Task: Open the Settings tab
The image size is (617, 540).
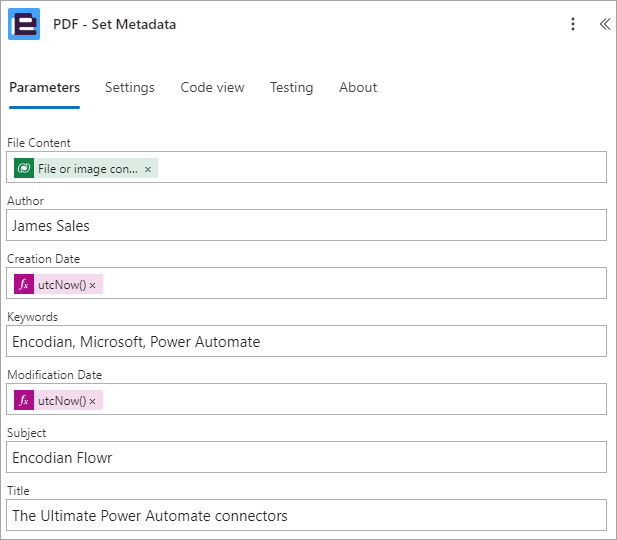Action: [x=130, y=87]
